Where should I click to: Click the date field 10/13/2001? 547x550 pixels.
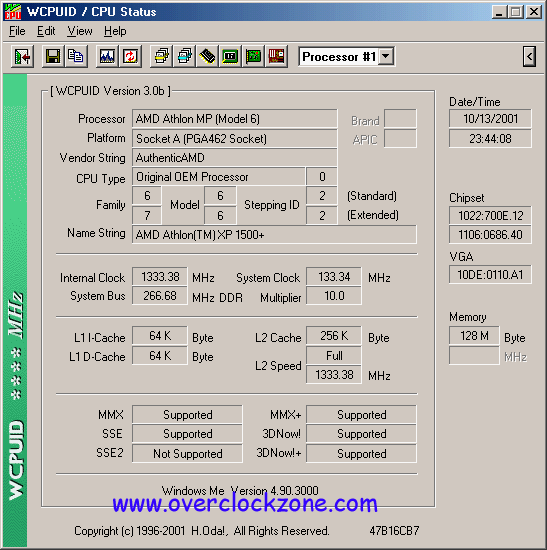point(490,119)
